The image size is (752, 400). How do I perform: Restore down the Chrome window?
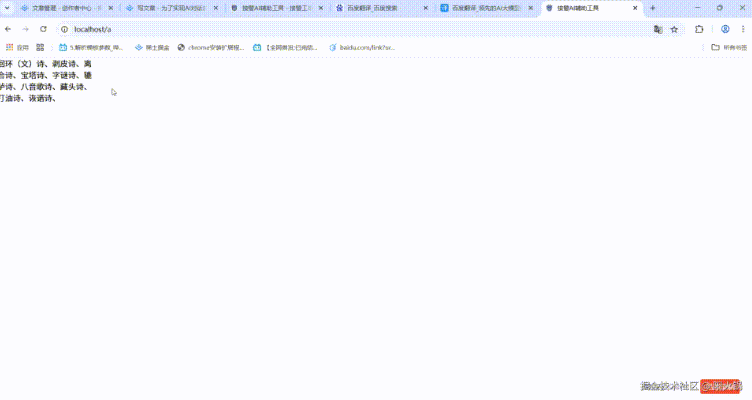(x=720, y=8)
